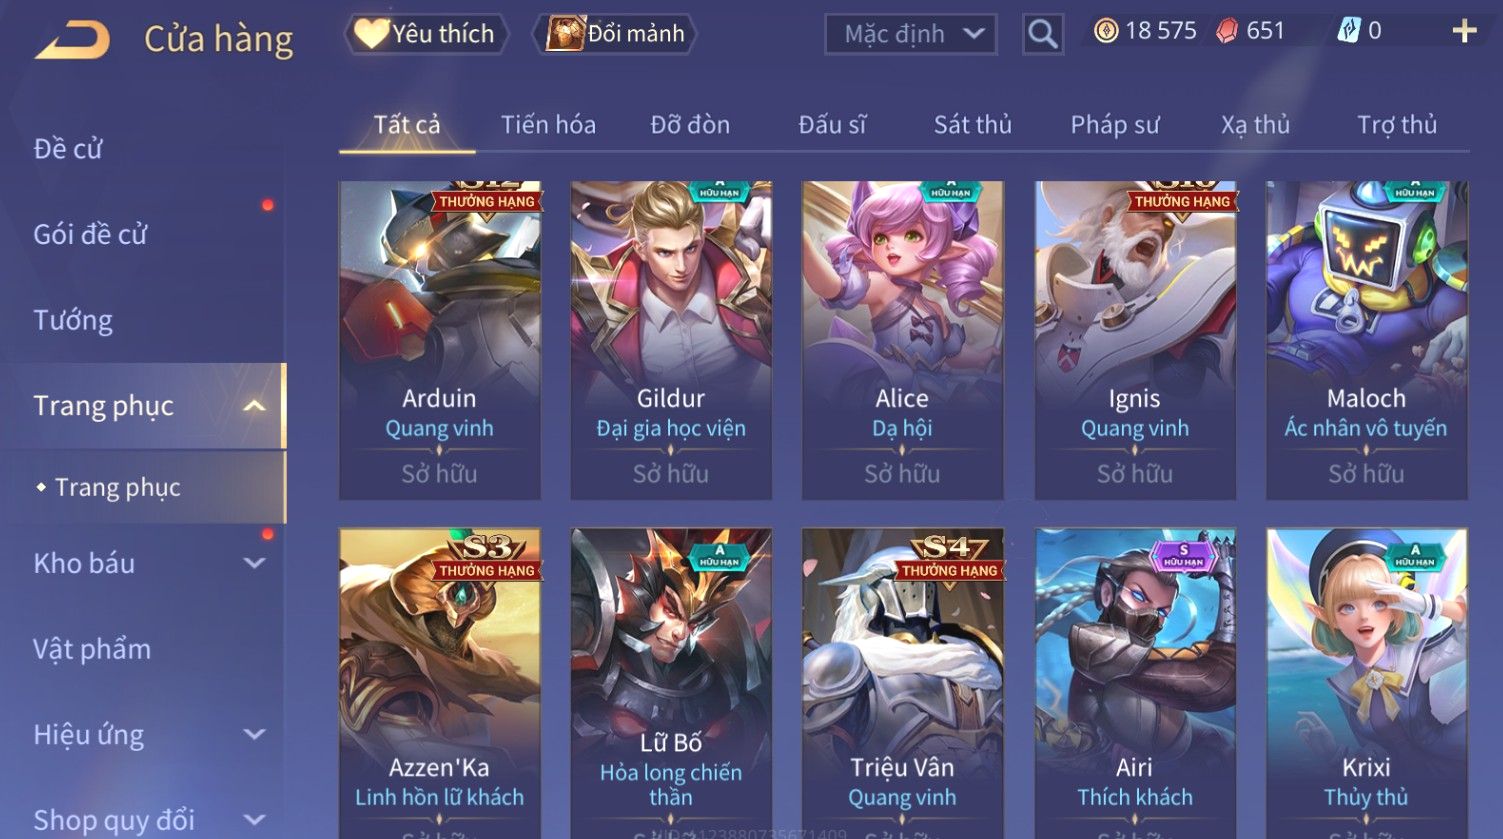
Task: Click the heart icon in Yêu thích
Action: pyautogui.click(x=371, y=34)
